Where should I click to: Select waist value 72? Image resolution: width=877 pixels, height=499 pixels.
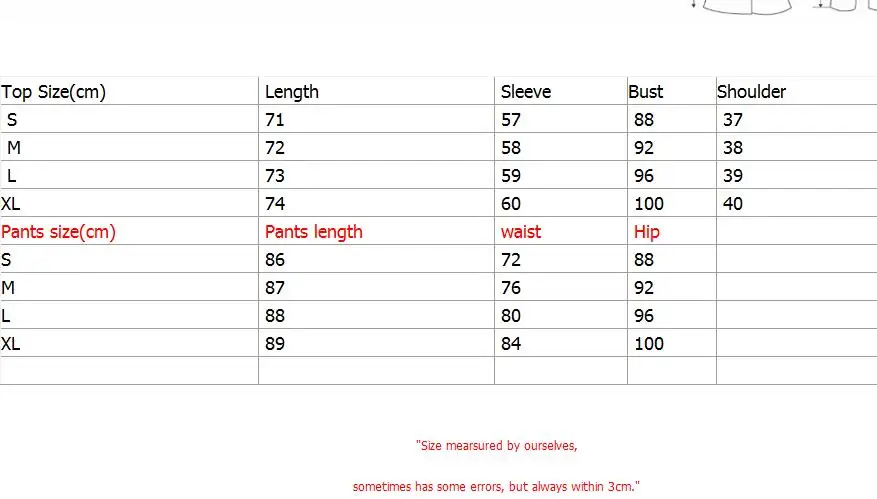coord(511,260)
